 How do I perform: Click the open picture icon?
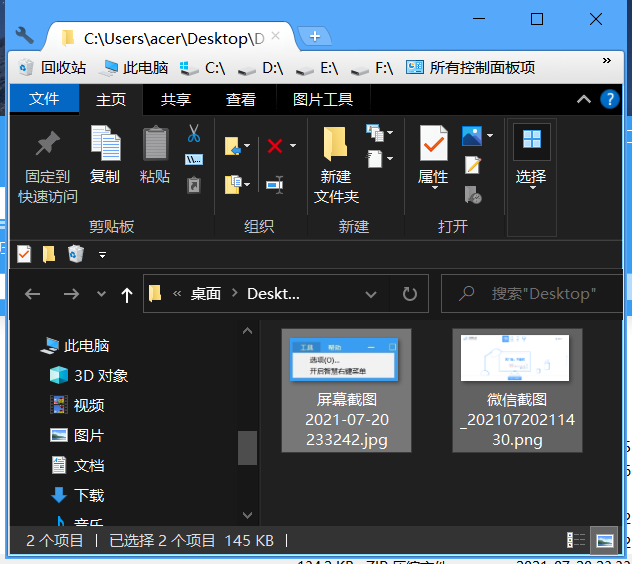[x=472, y=136]
